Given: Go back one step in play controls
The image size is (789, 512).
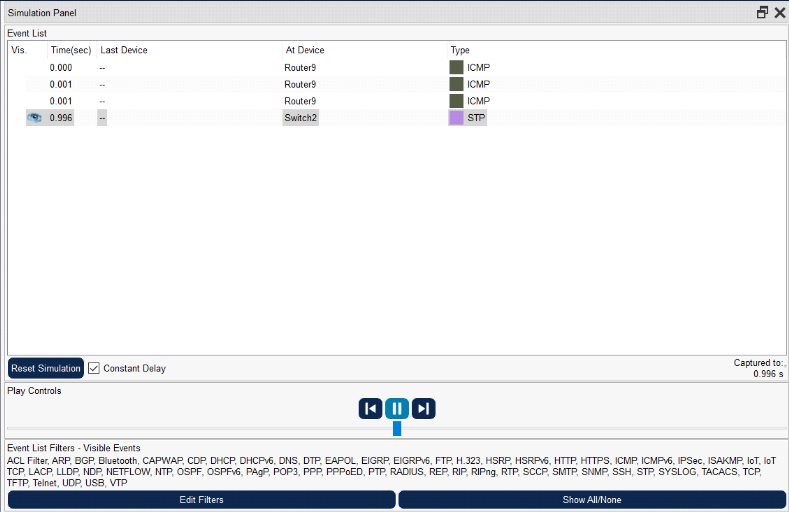Looking at the screenshot, I should tap(370, 408).
